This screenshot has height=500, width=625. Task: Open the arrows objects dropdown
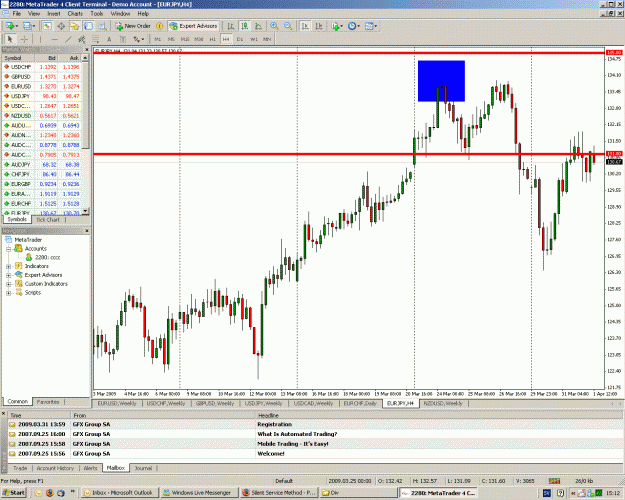138,39
